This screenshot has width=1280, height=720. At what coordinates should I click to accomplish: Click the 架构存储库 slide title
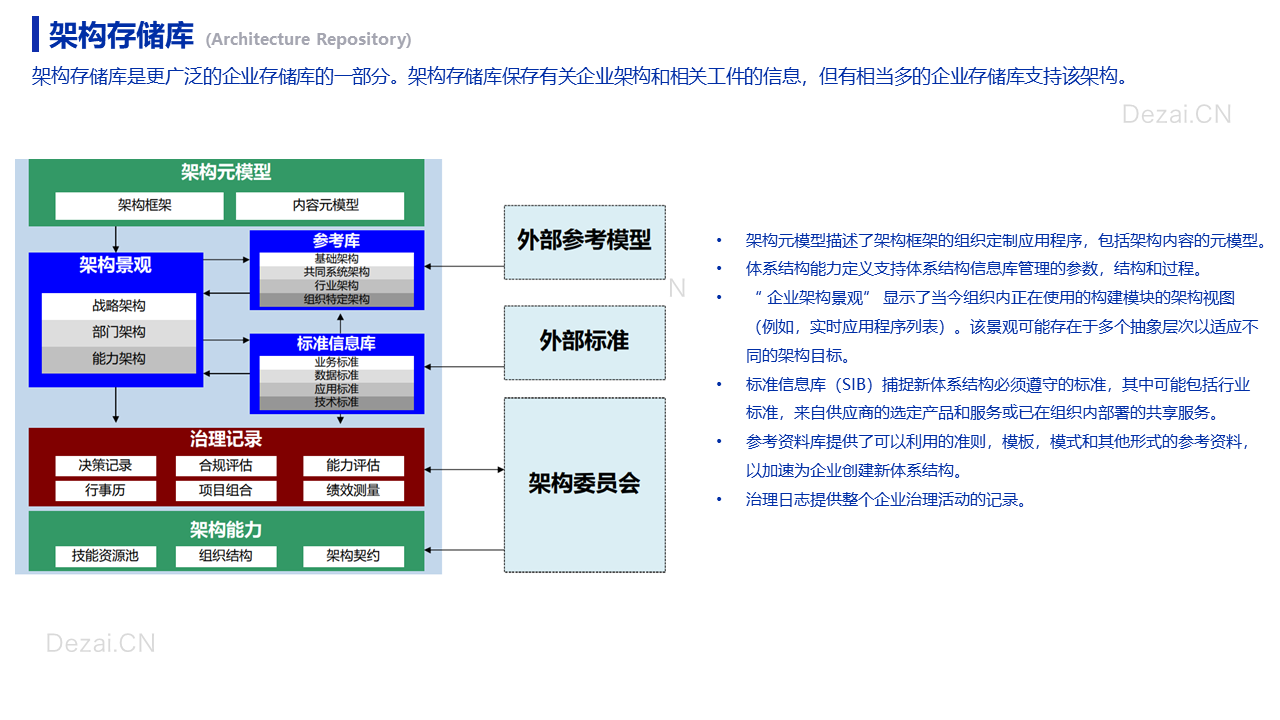[121, 37]
